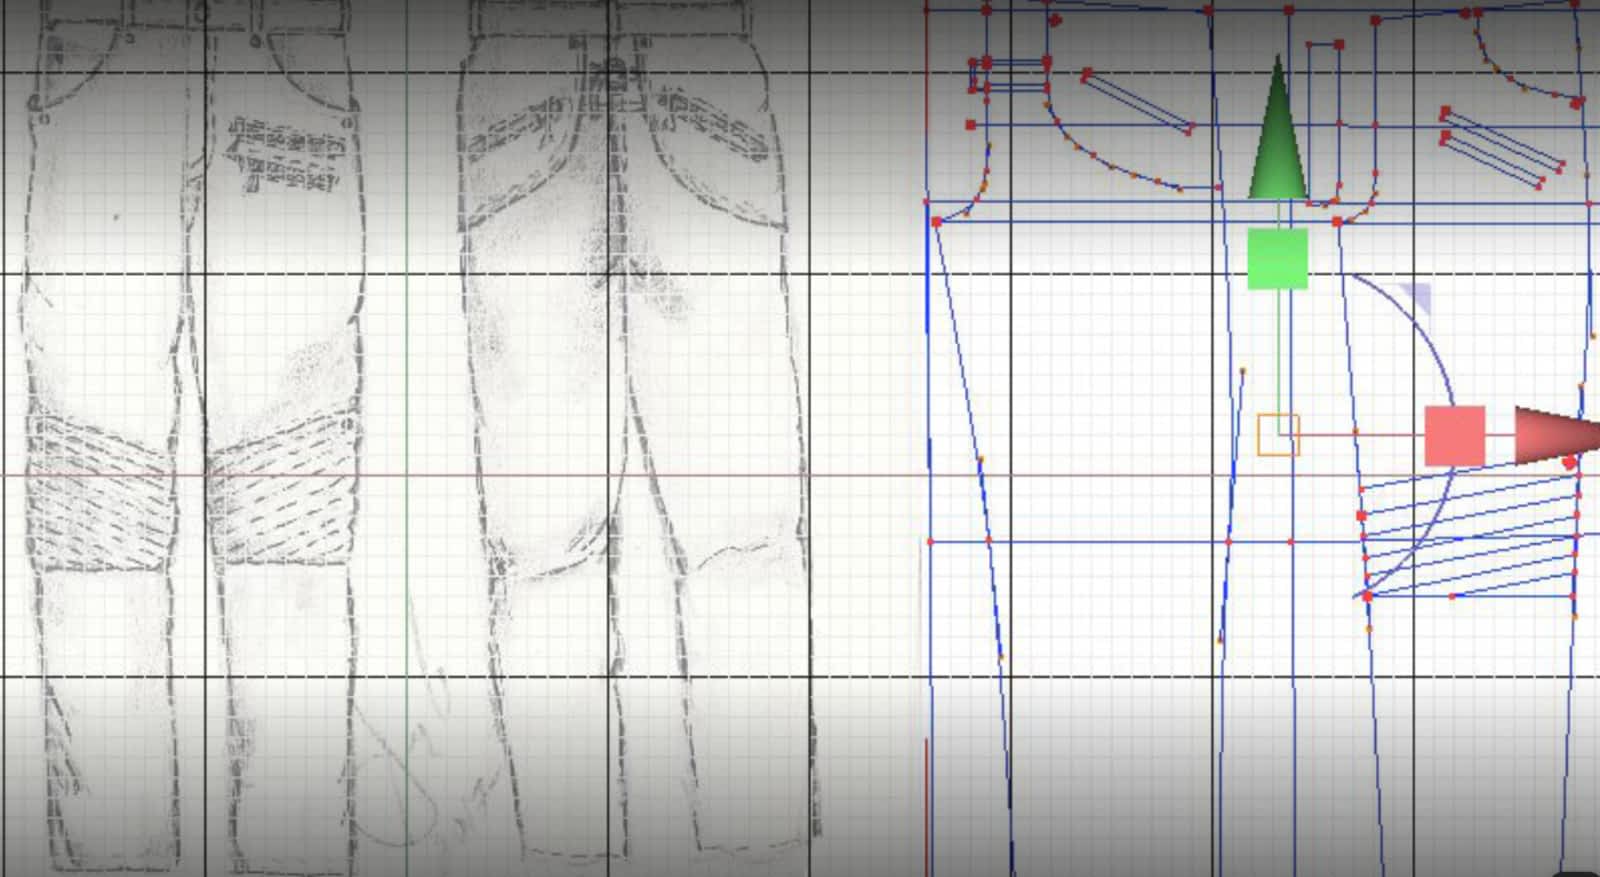Select the large red vertex at pattern's left hip corner
Screen dimensions: 1600x877
pos(936,221)
